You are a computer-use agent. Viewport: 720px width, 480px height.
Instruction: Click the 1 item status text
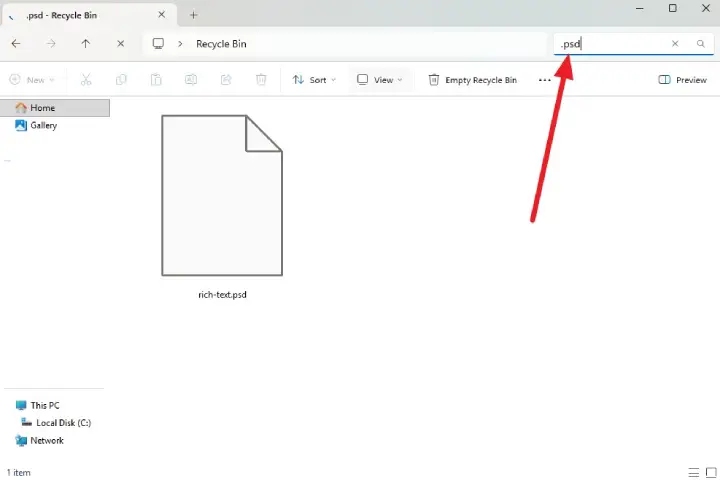[19, 473]
